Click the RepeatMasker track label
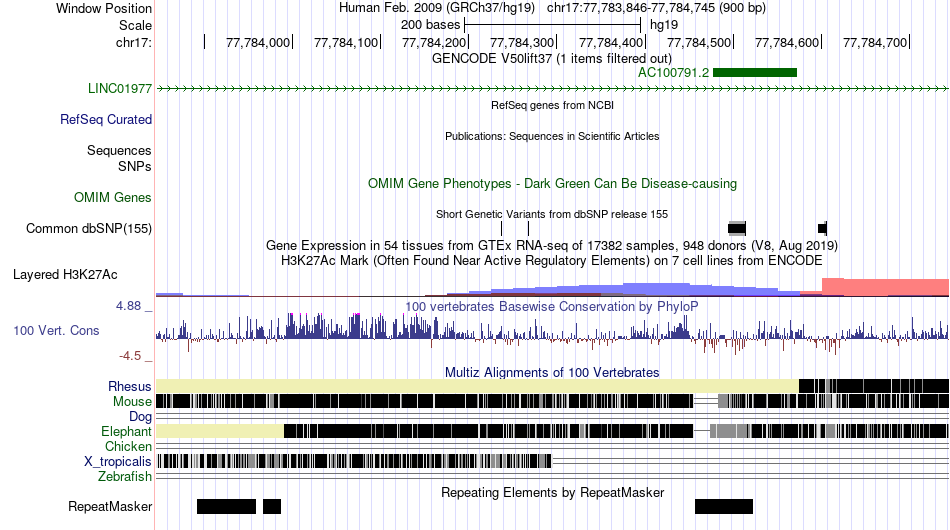This screenshot has width=950, height=530. click(110, 506)
